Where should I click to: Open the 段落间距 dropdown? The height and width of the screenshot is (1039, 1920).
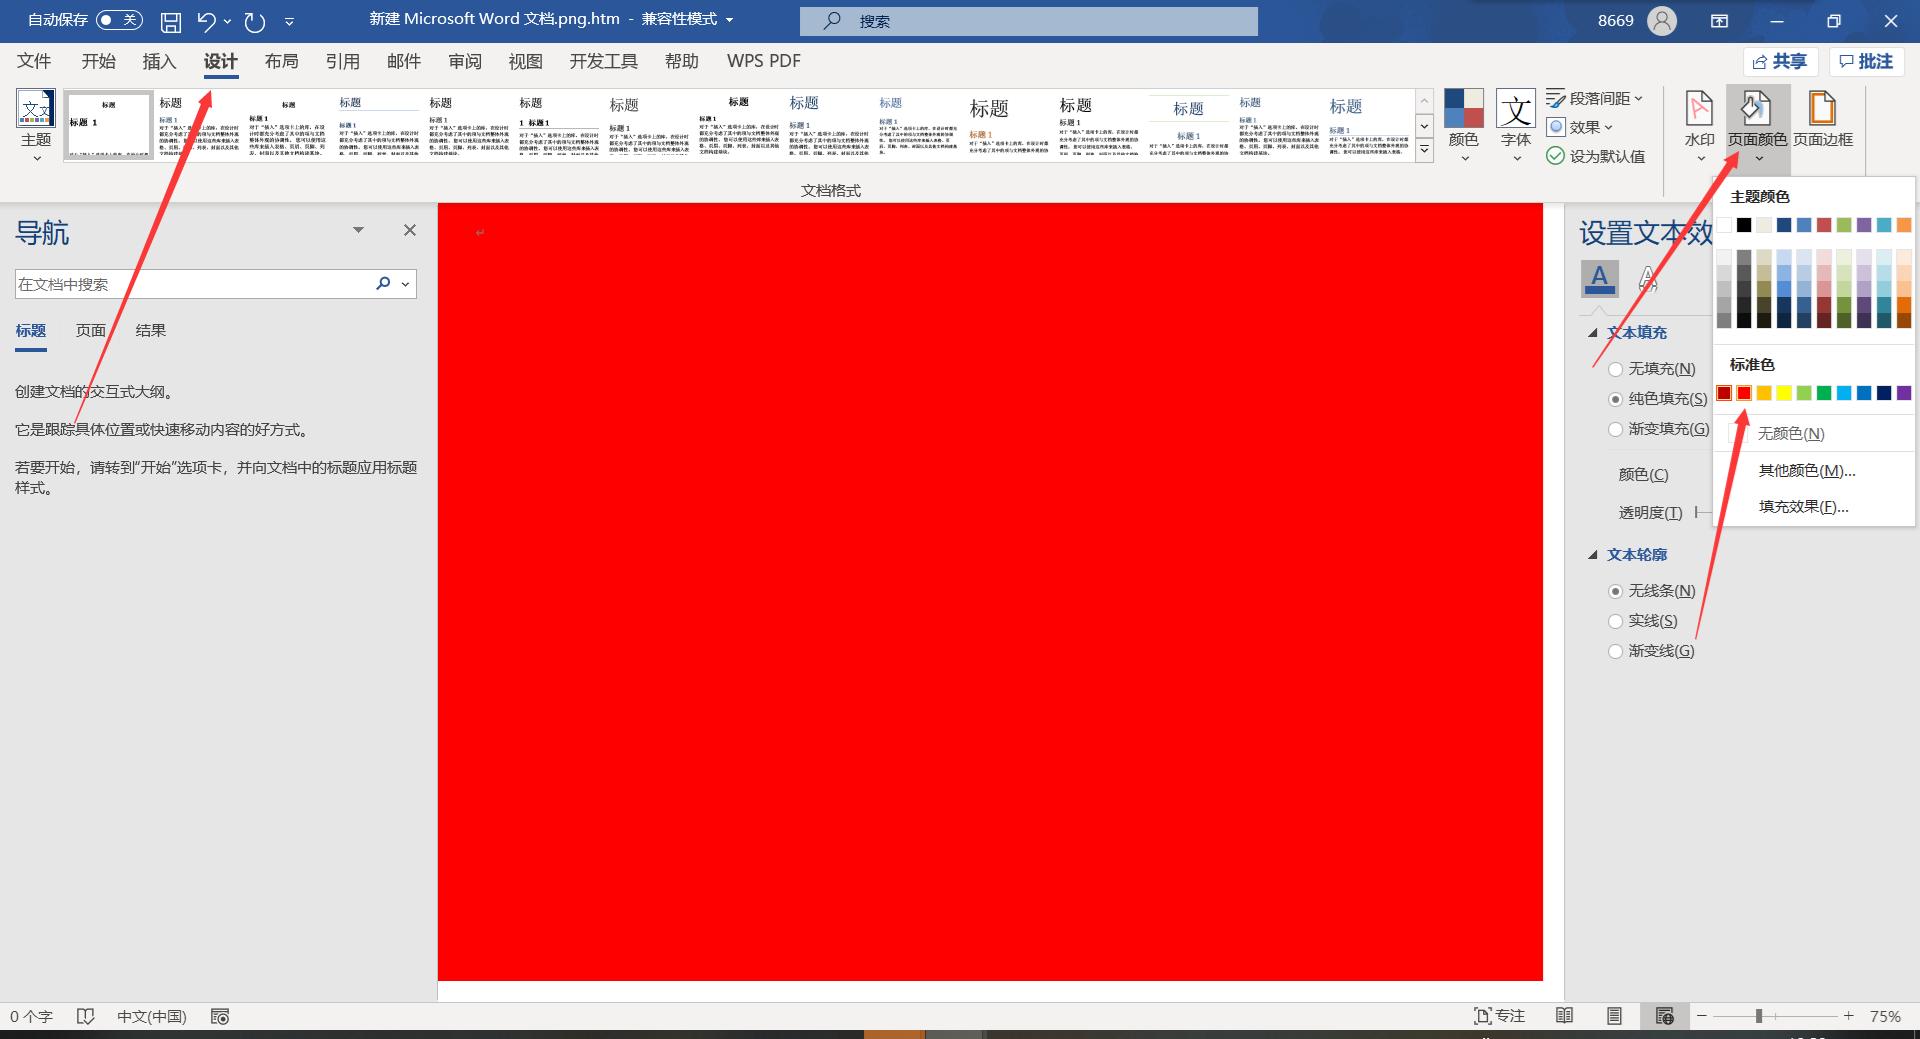click(1595, 98)
